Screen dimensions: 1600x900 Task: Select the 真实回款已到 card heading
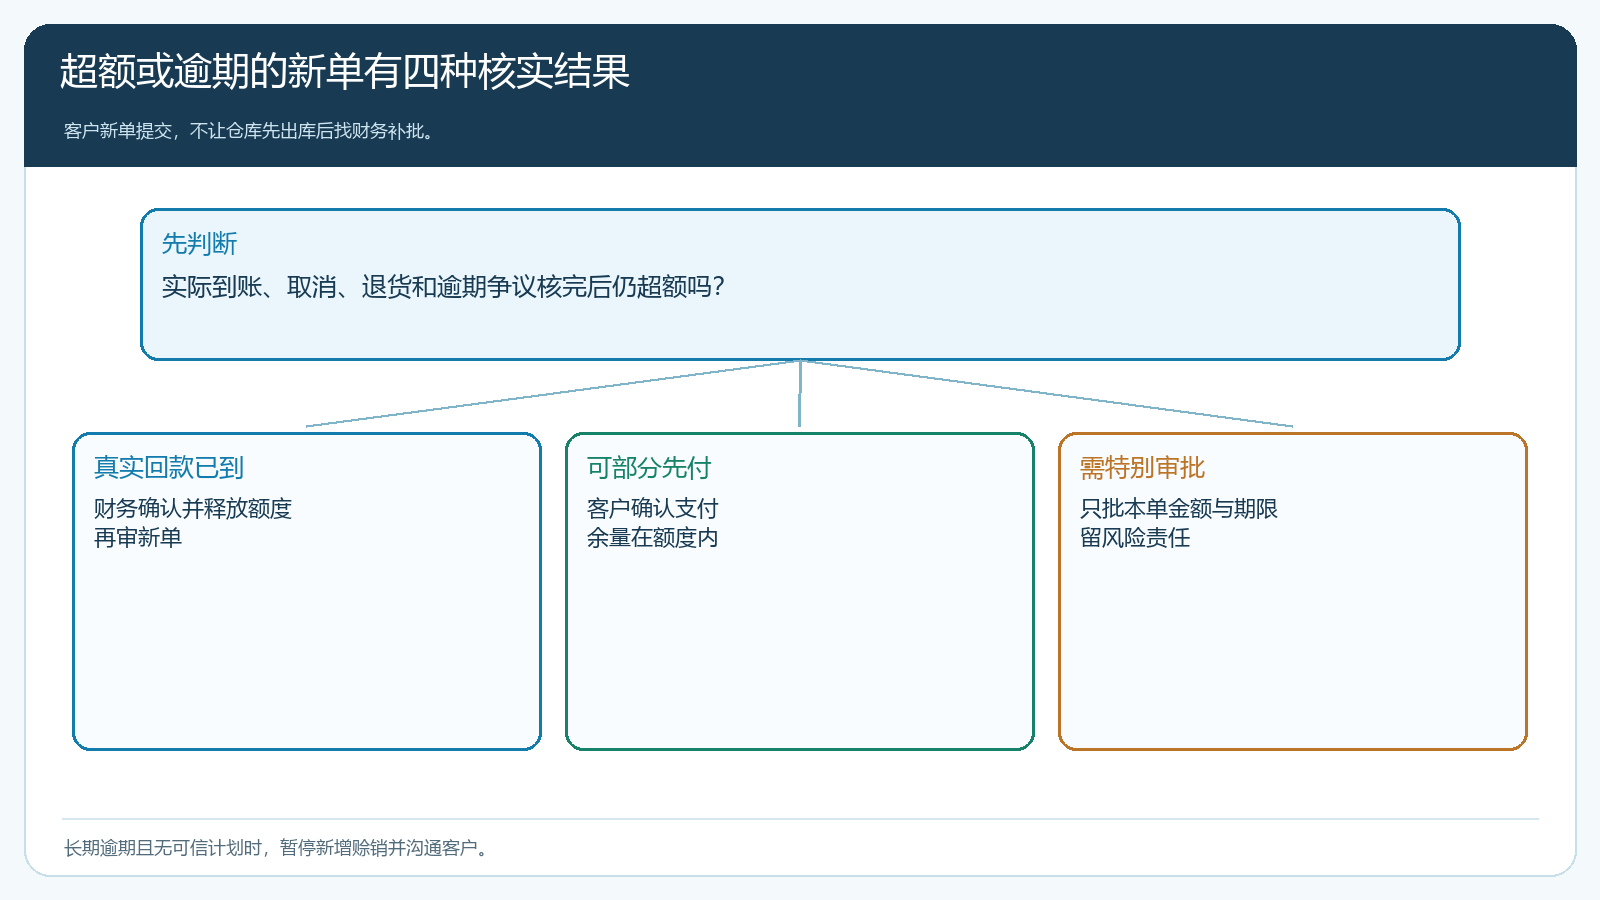click(x=169, y=468)
